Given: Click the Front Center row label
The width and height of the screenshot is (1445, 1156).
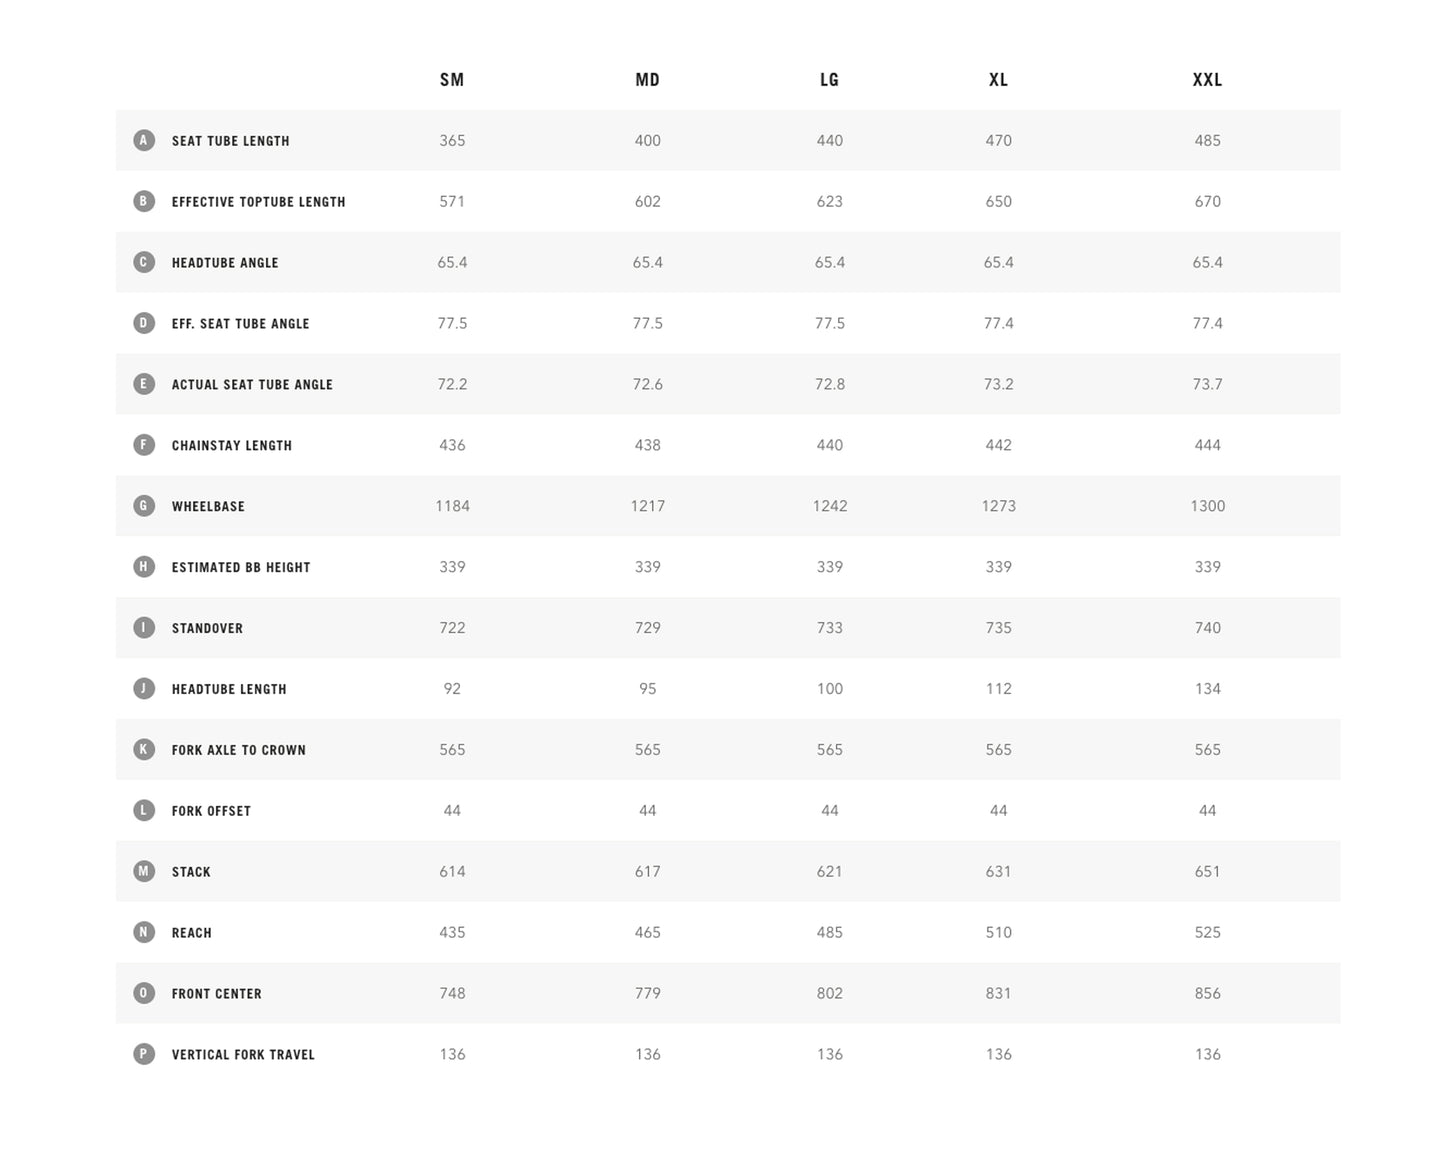Looking at the screenshot, I should (217, 993).
